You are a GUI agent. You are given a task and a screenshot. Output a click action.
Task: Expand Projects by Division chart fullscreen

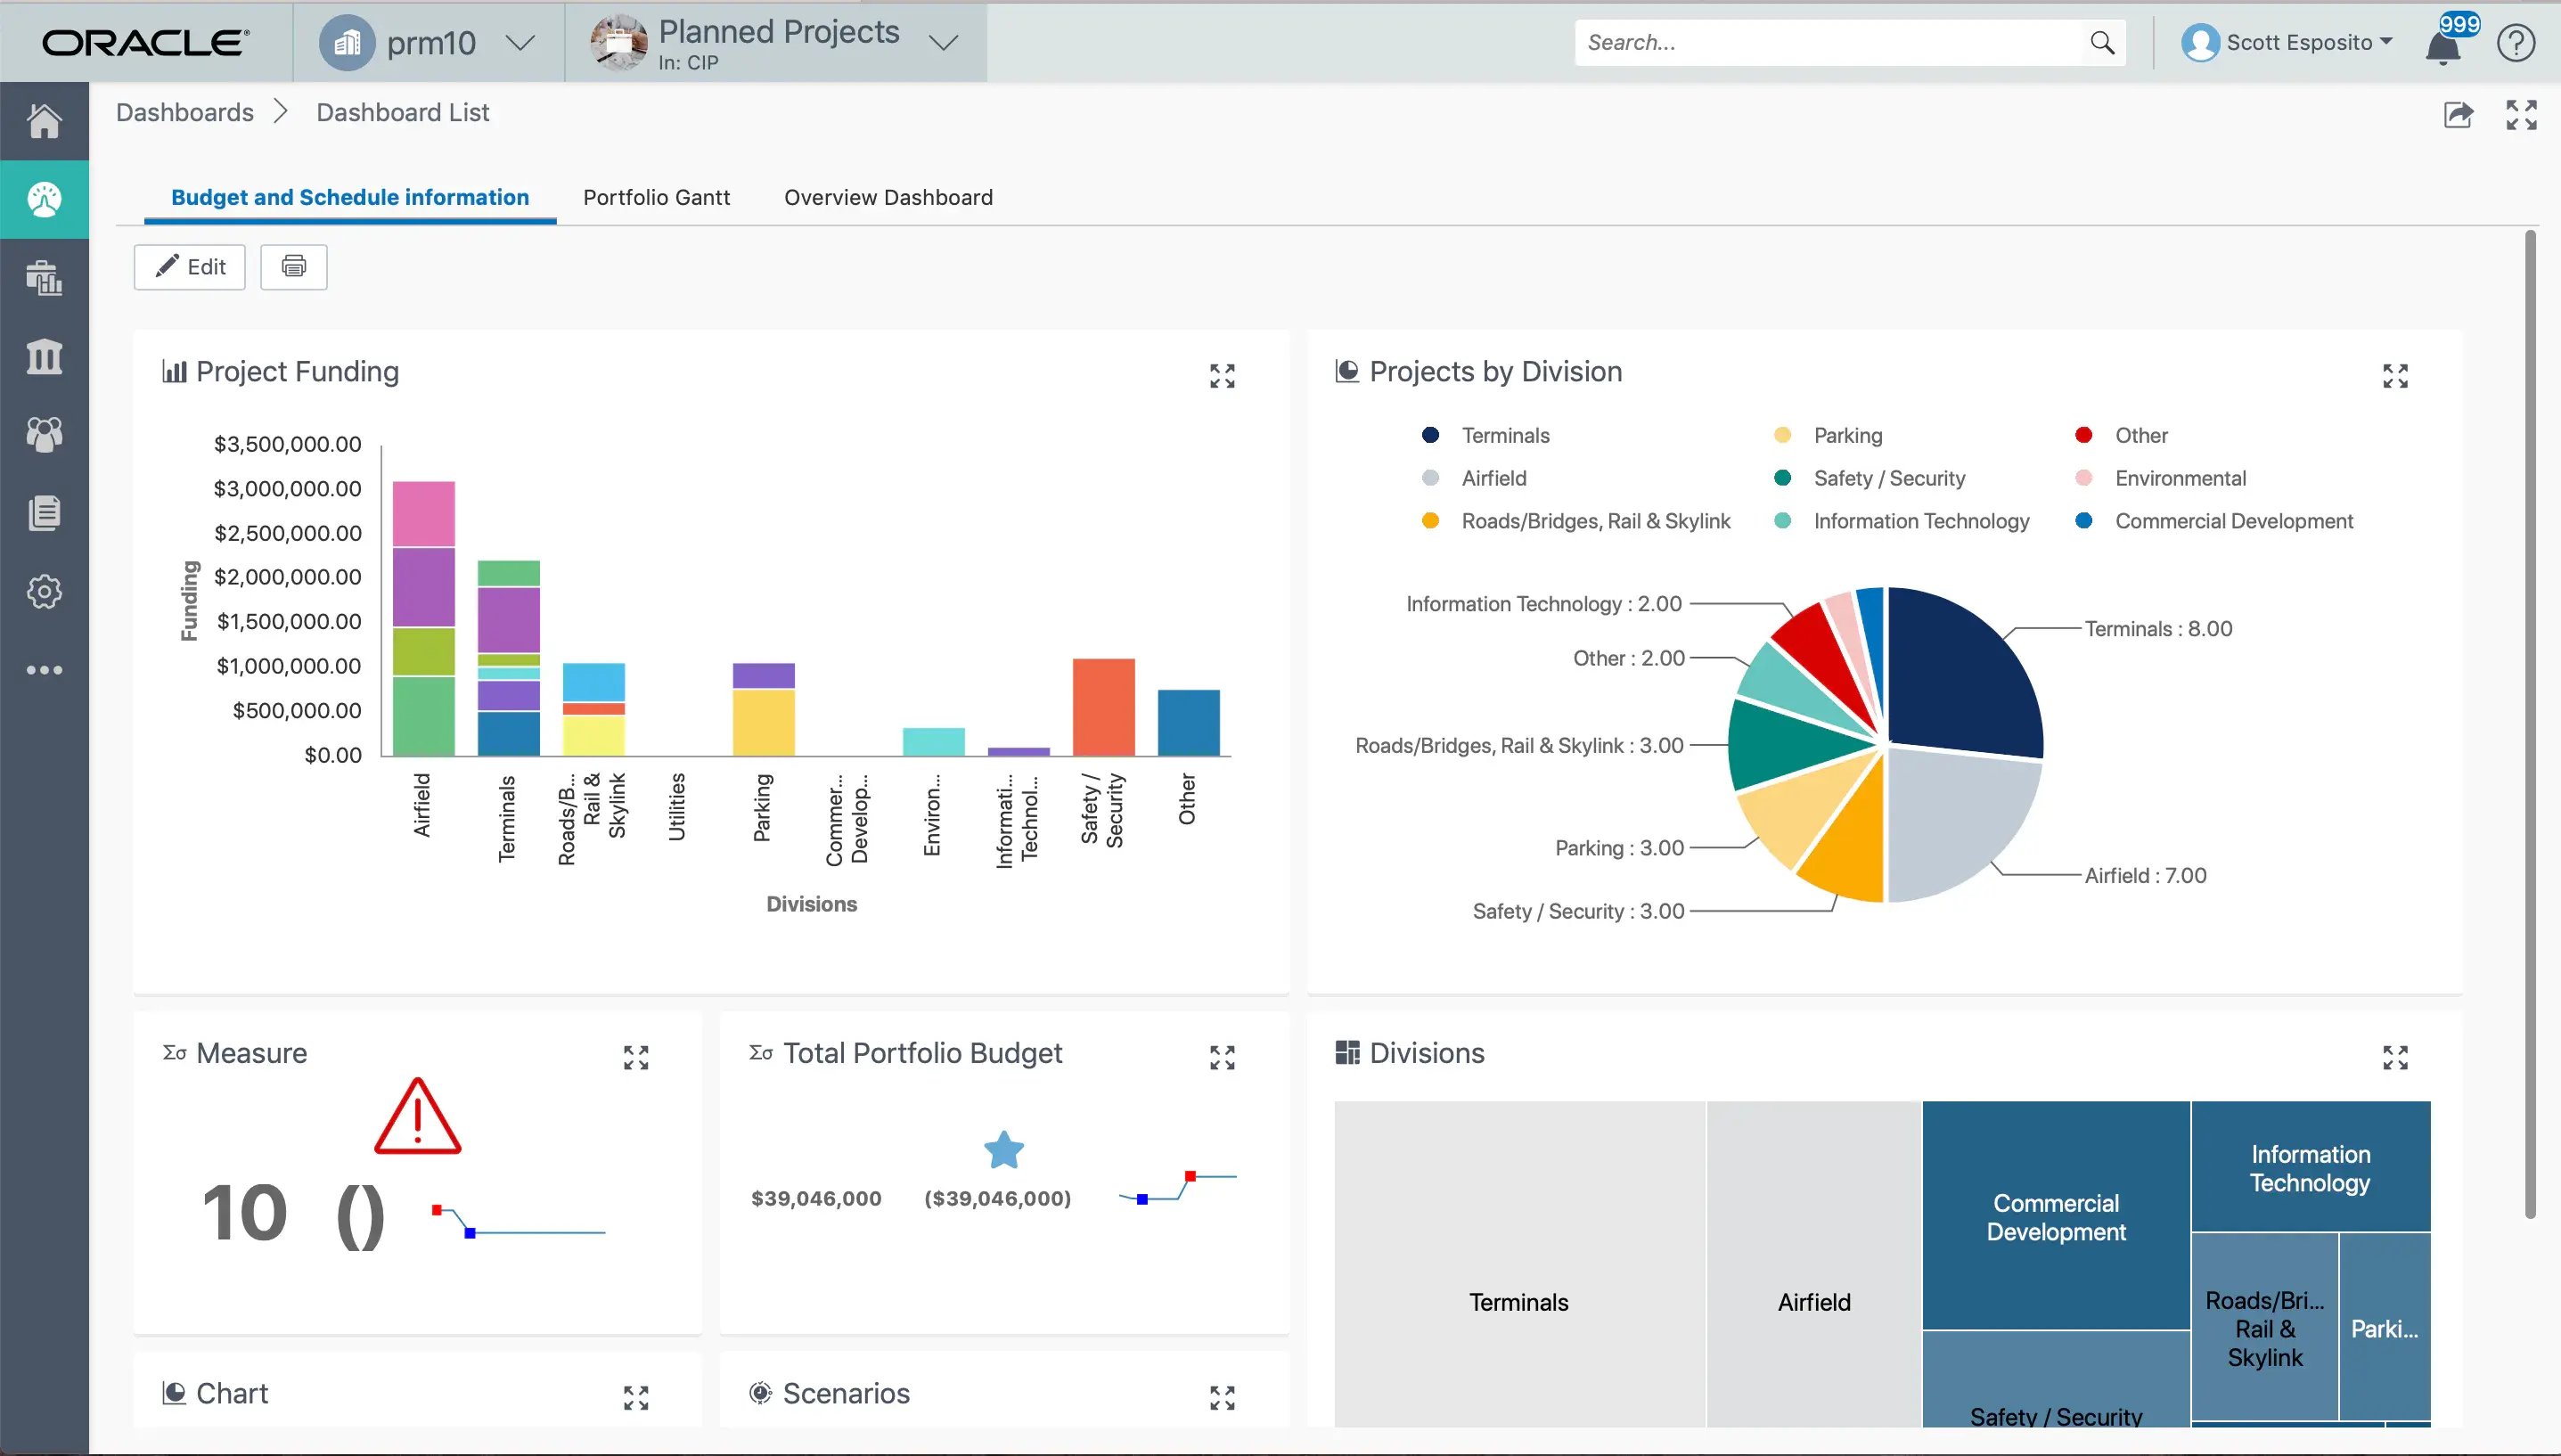pyautogui.click(x=2395, y=374)
